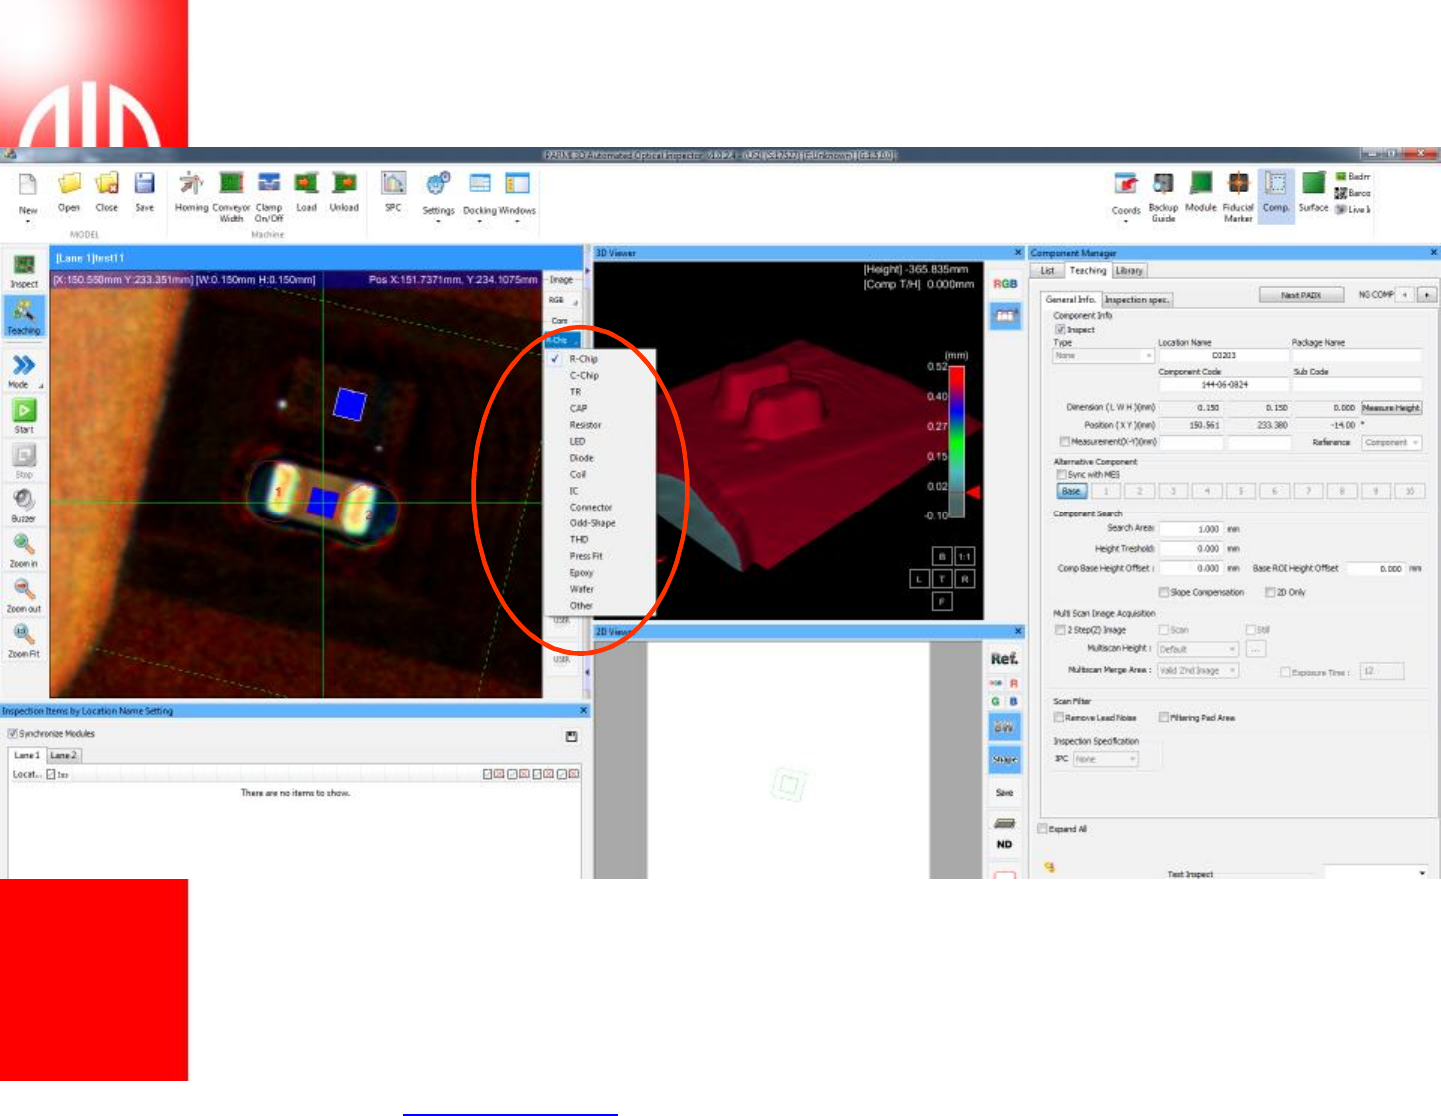Select the Fiducial Marker tool

tap(1238, 186)
